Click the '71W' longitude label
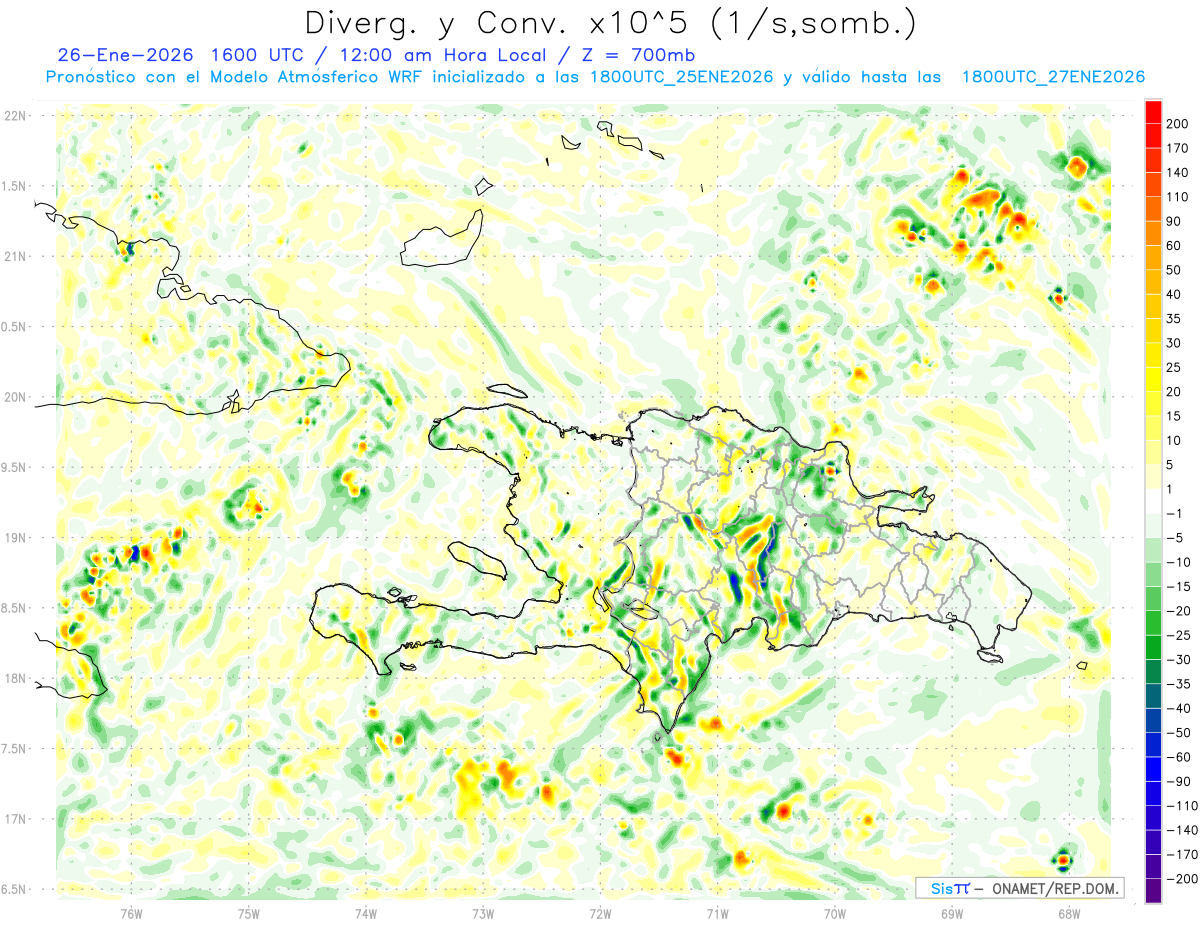 click(717, 912)
